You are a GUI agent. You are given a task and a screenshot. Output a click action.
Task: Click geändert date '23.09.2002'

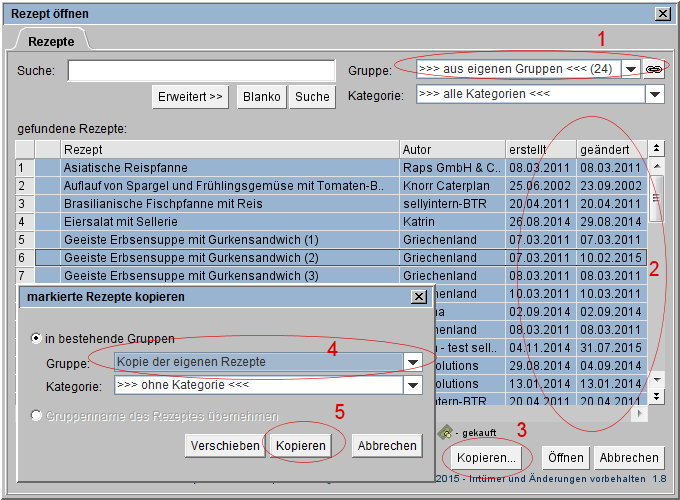click(x=611, y=186)
